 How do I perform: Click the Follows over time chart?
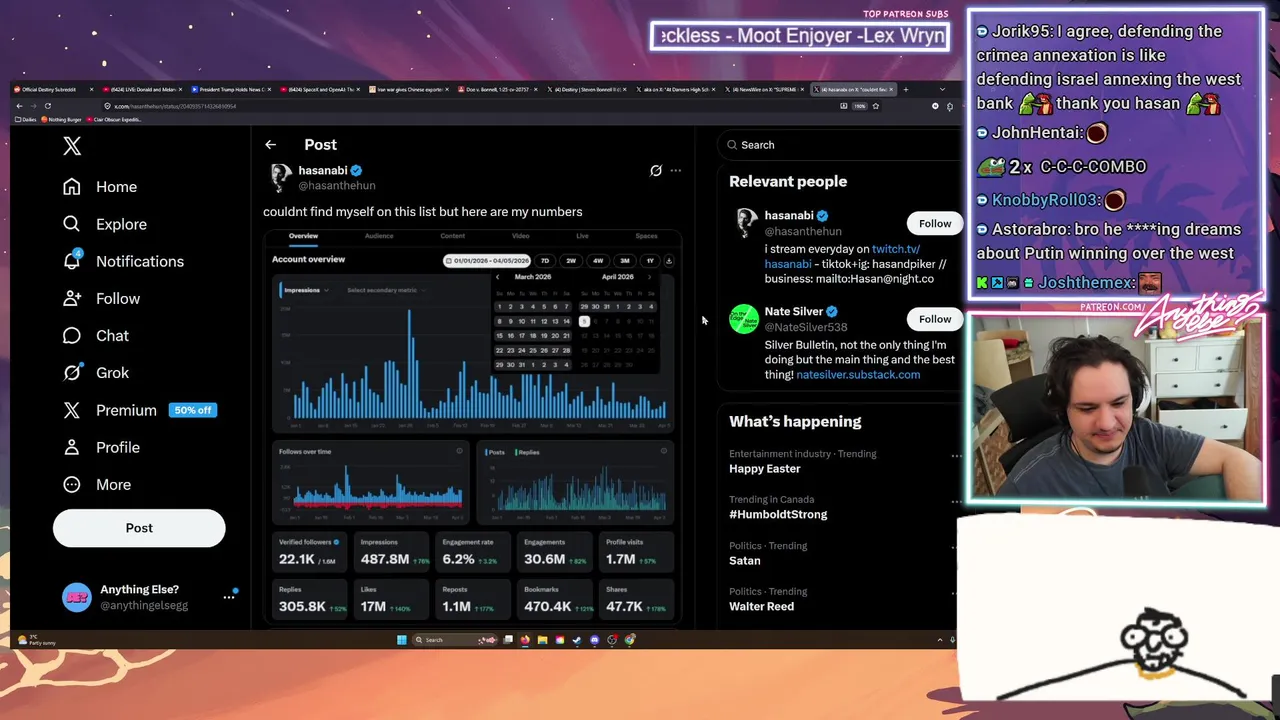371,483
